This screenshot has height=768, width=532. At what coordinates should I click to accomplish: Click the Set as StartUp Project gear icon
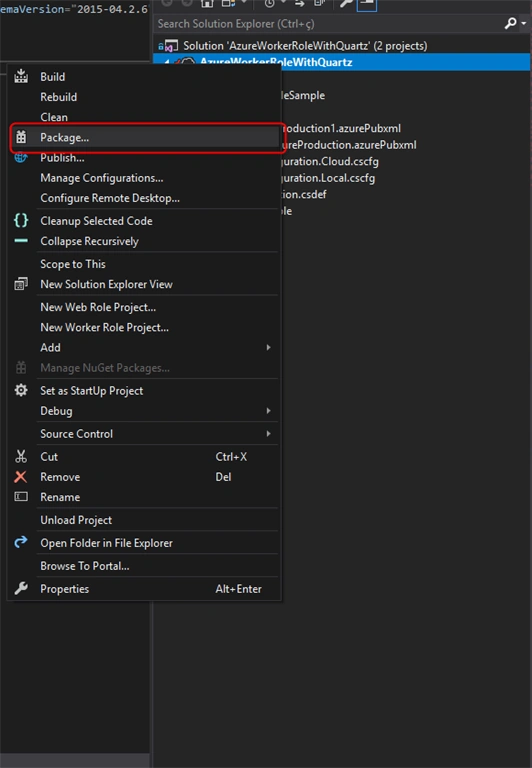(x=21, y=390)
